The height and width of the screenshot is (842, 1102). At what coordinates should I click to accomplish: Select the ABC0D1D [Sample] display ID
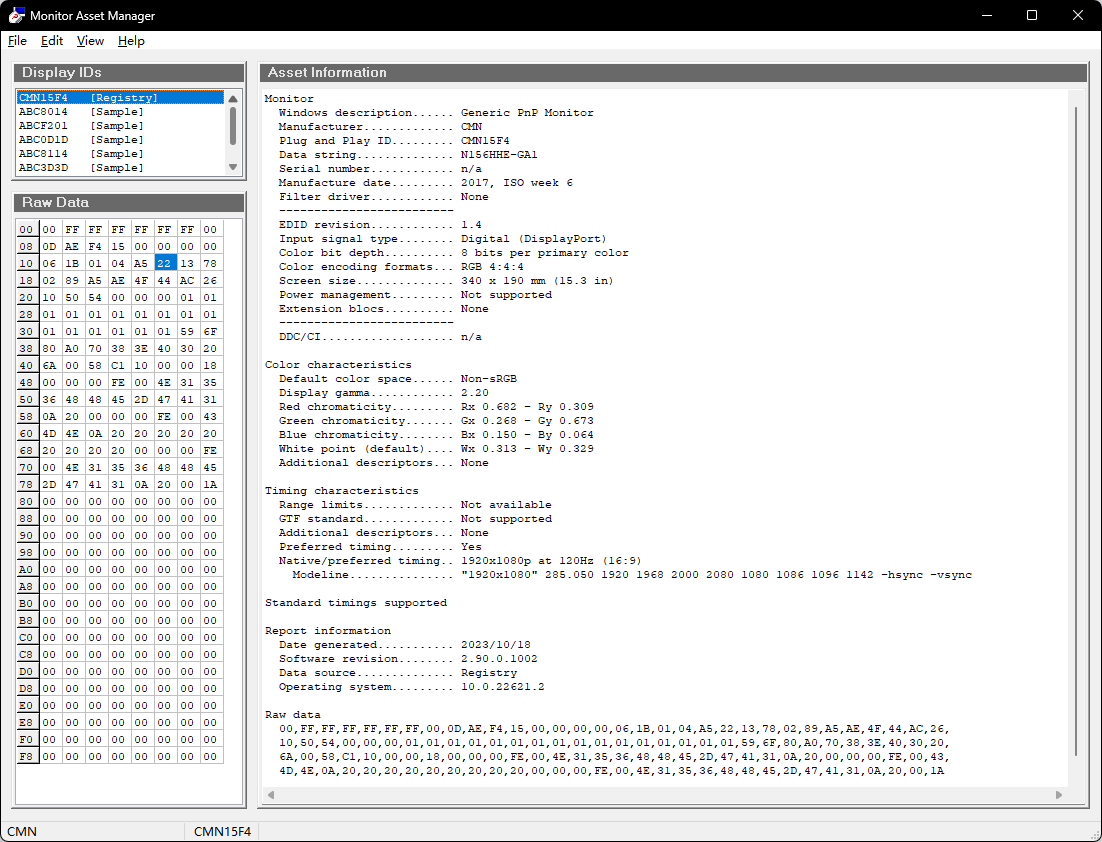120,140
